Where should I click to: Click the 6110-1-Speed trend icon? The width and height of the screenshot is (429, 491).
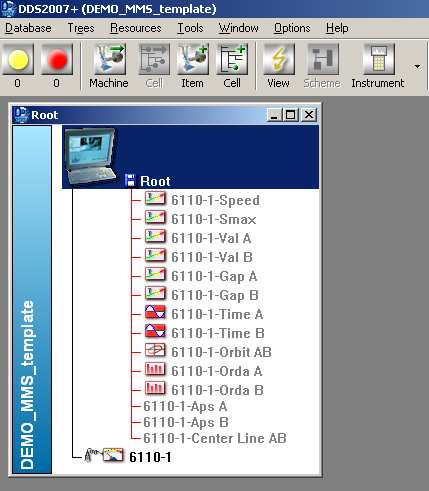[155, 198]
